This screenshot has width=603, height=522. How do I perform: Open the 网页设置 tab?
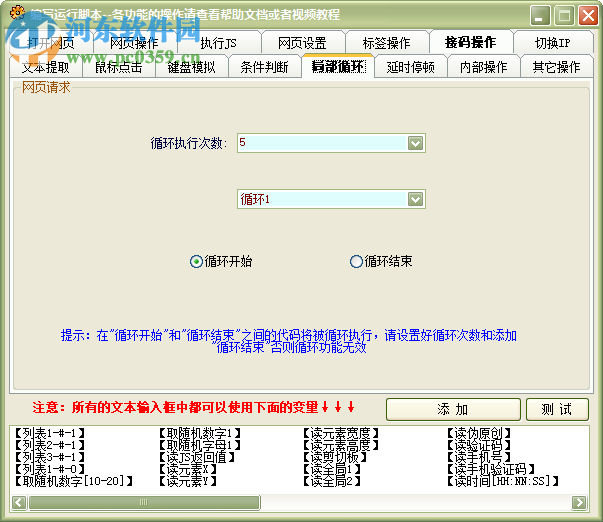(x=302, y=42)
